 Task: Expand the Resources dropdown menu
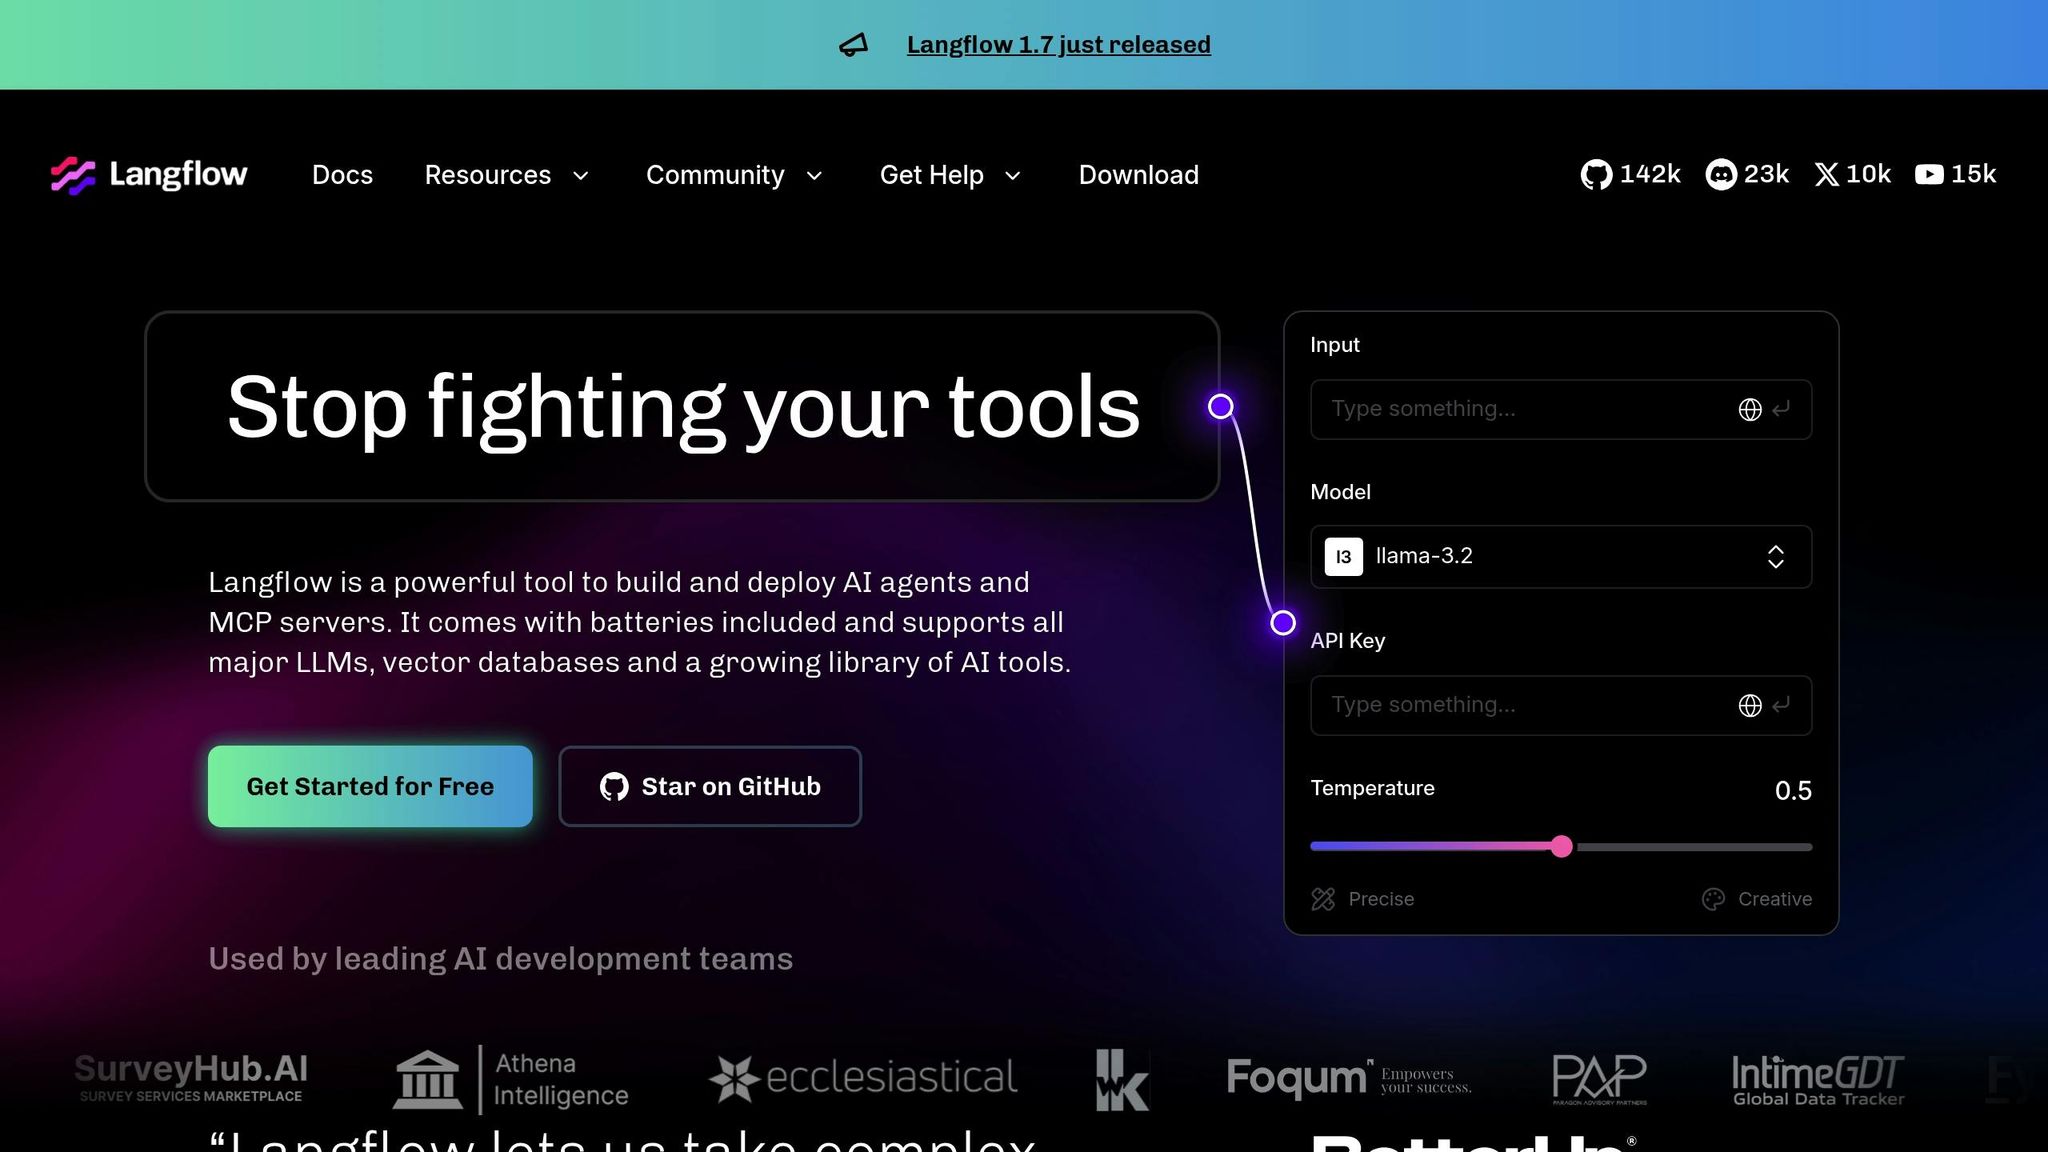click(507, 175)
